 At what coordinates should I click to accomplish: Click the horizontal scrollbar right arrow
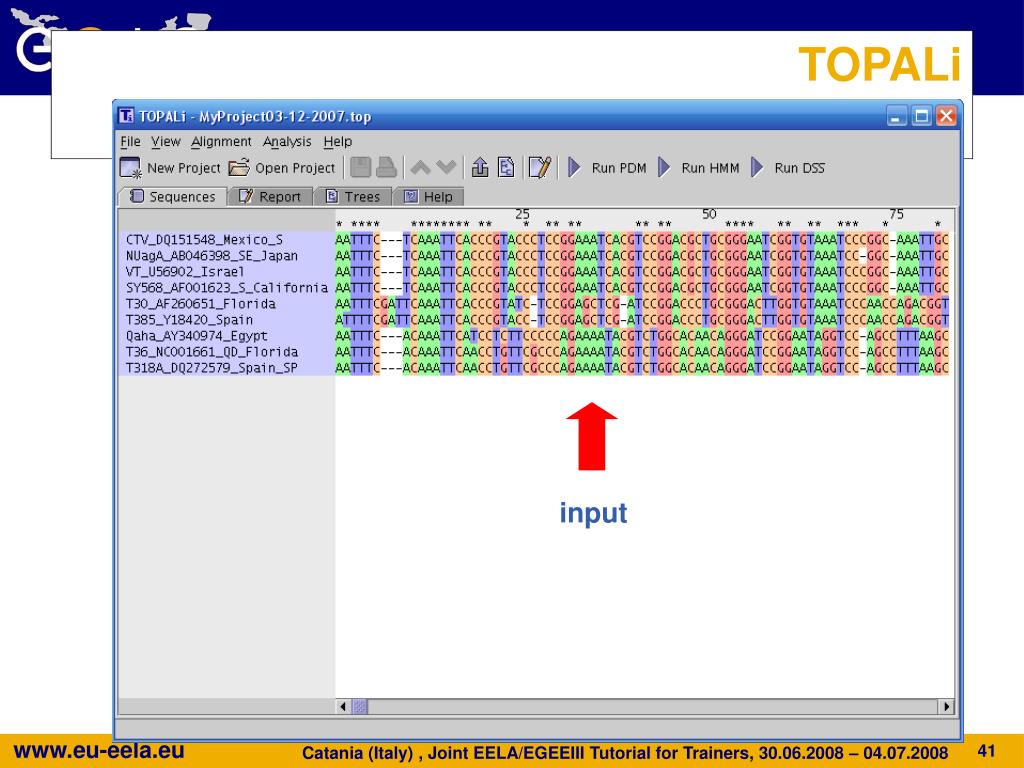[x=946, y=707]
